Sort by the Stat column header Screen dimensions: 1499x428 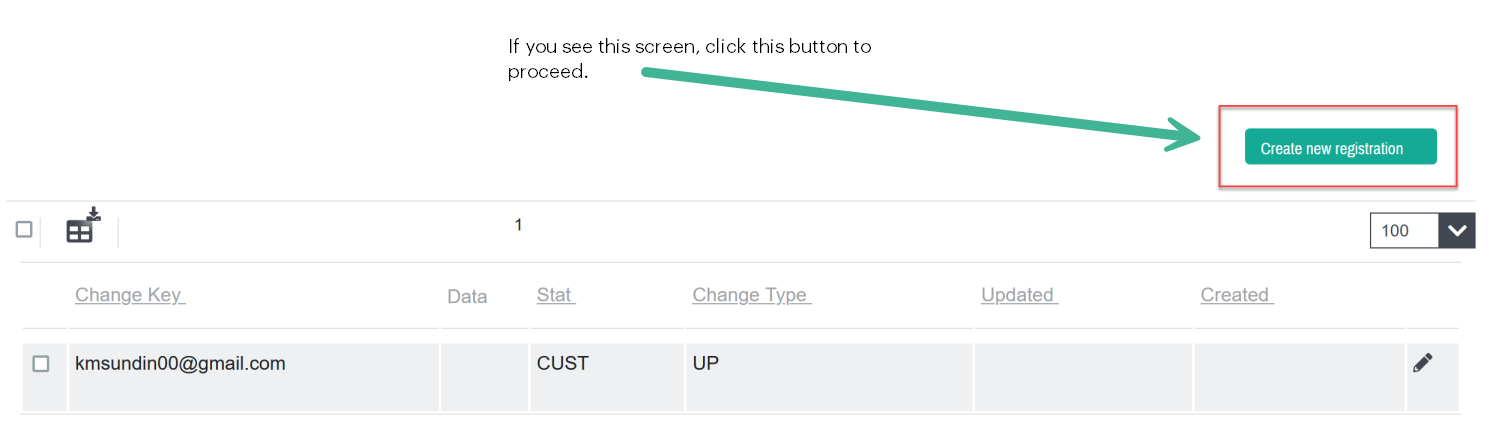(x=555, y=295)
